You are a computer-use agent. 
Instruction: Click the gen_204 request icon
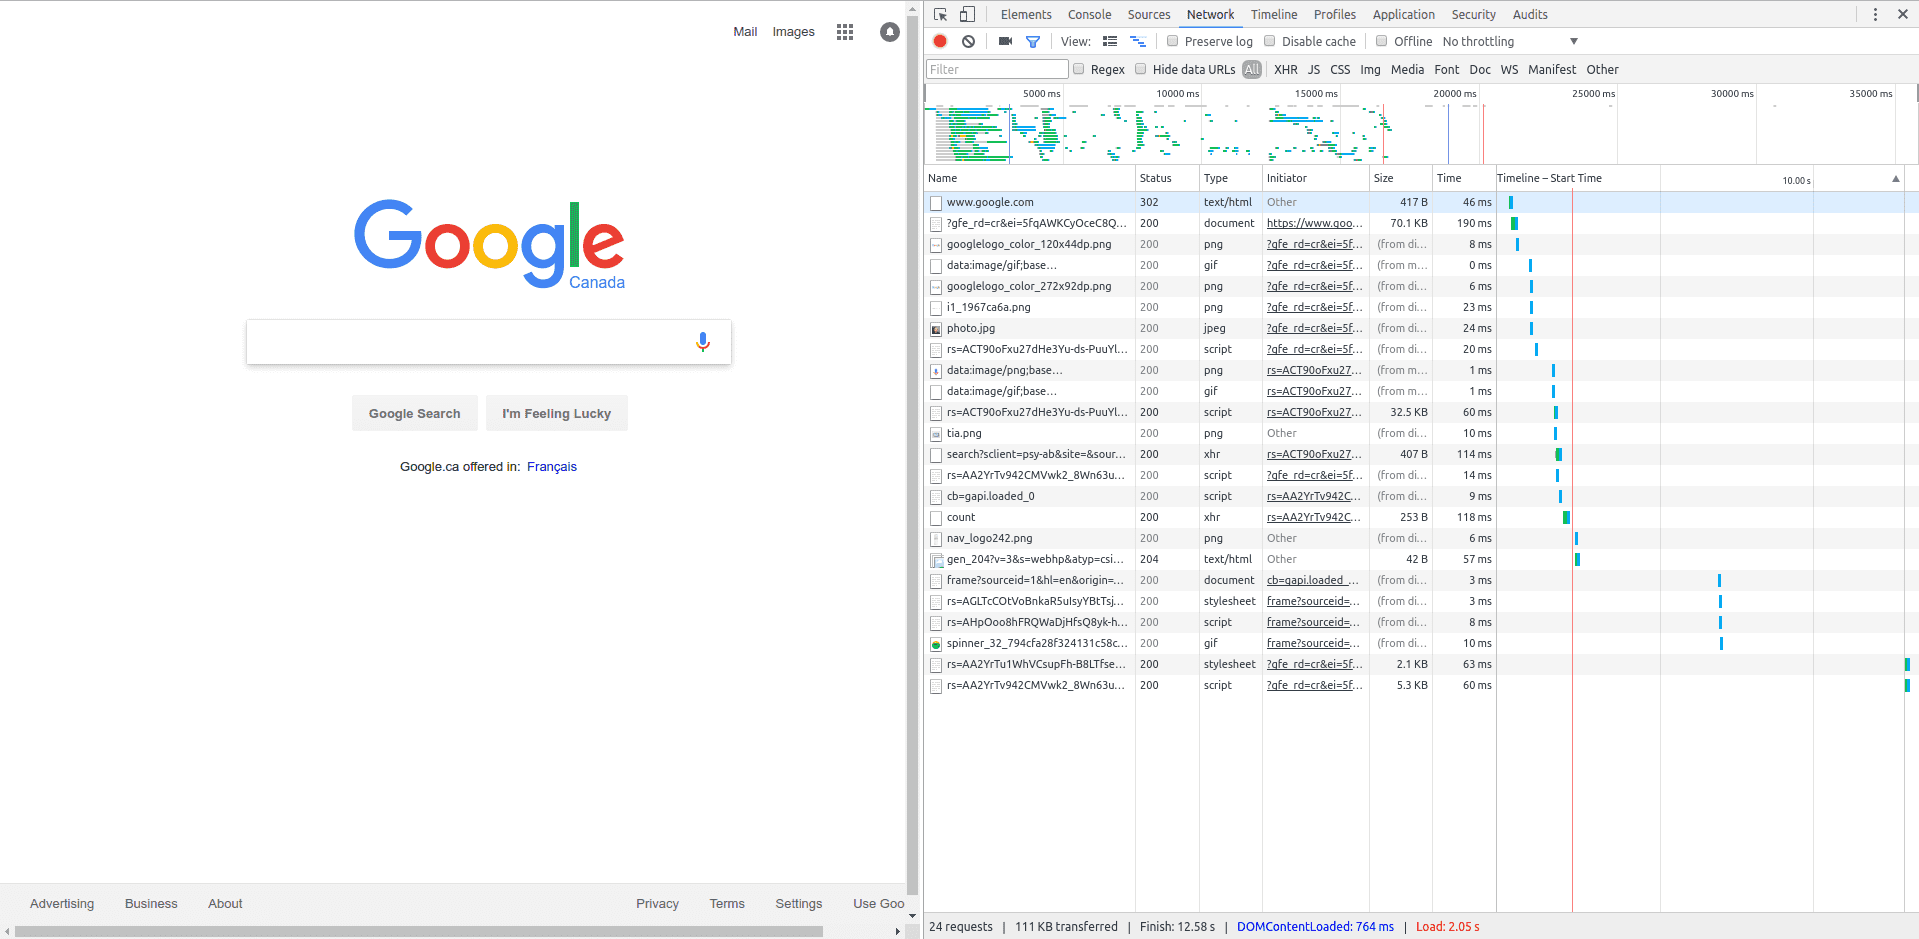tap(936, 560)
